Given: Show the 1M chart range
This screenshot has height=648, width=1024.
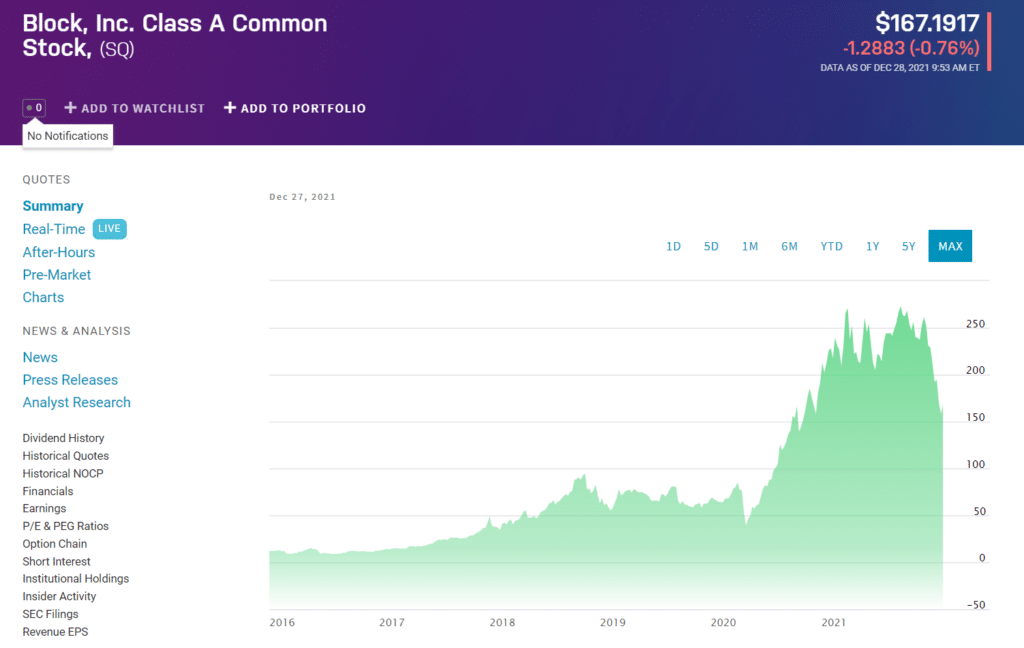Looking at the screenshot, I should tap(750, 246).
